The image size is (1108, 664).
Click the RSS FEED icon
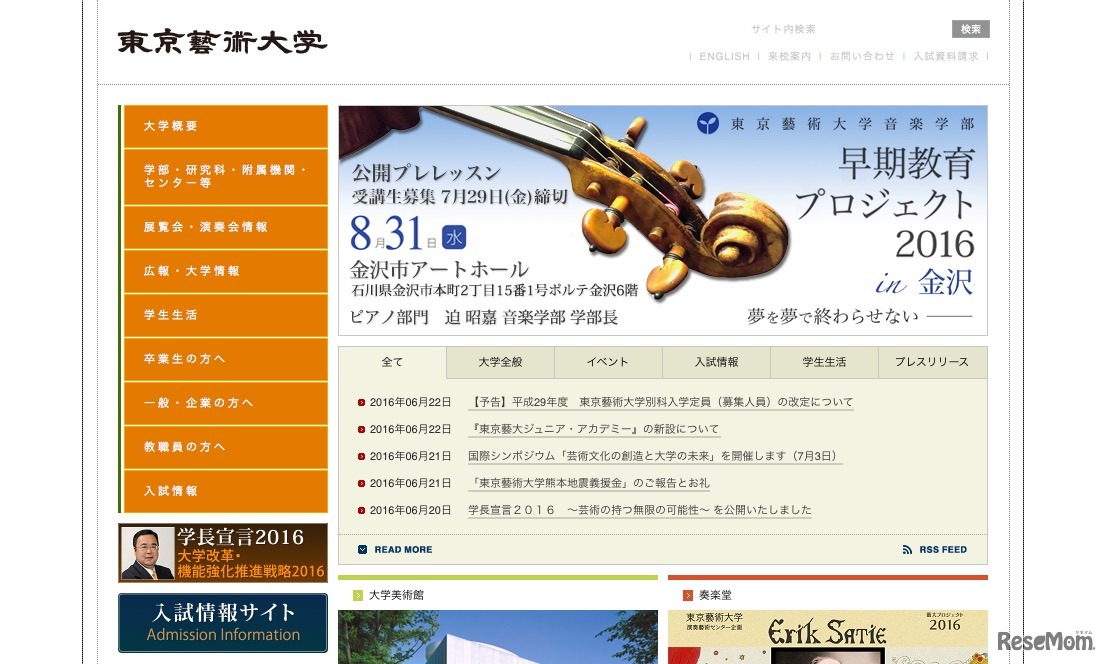(x=907, y=550)
